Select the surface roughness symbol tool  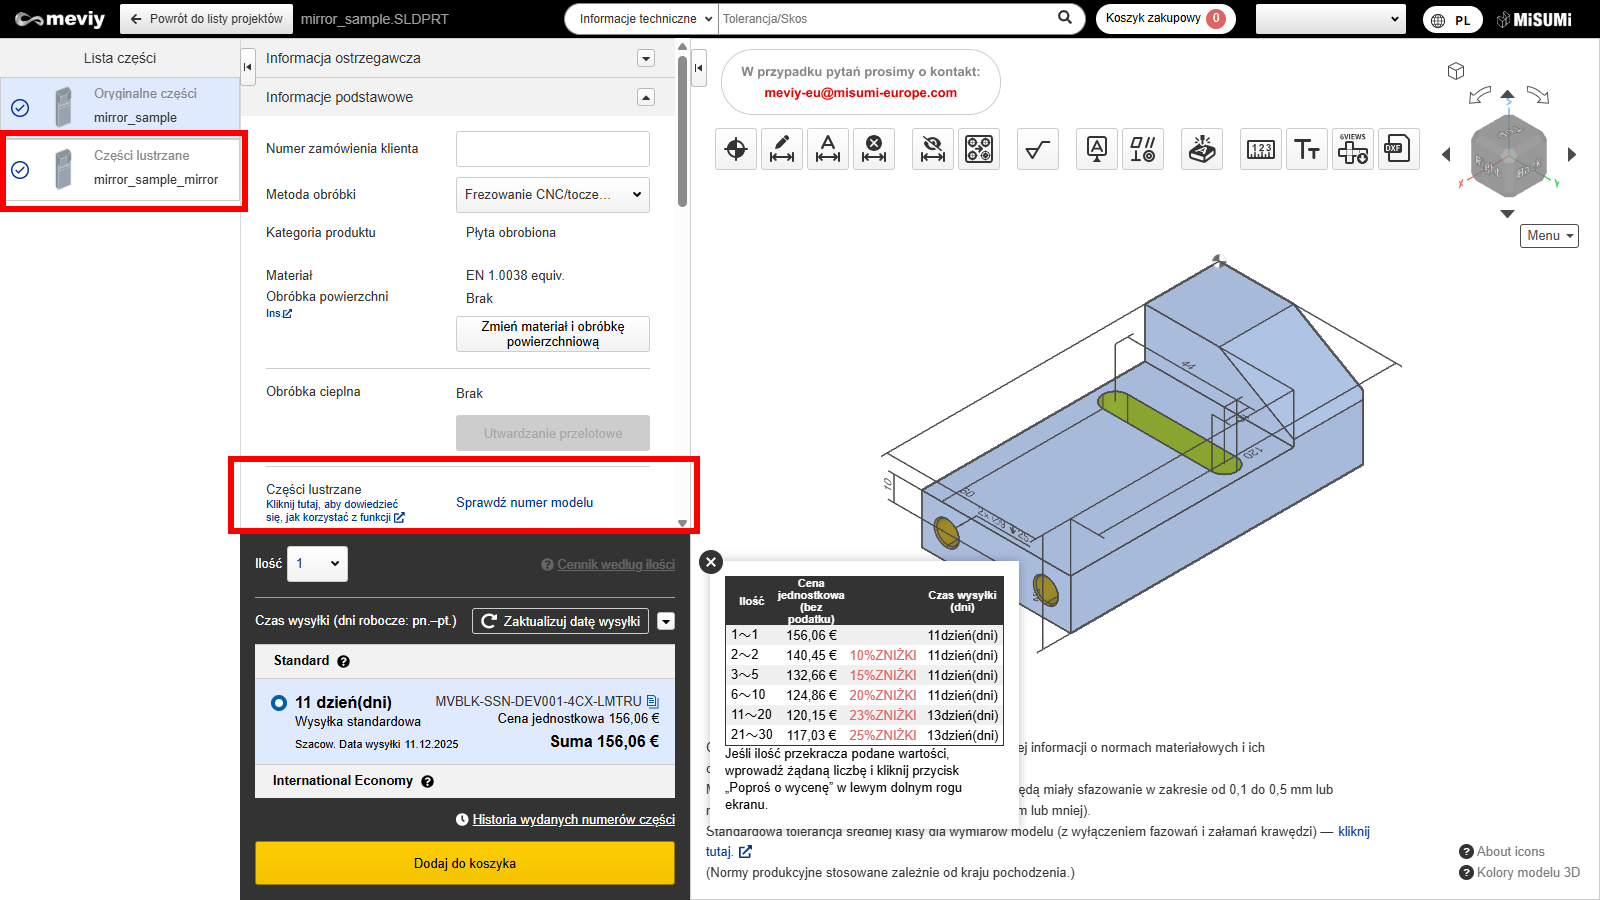[x=1037, y=150]
